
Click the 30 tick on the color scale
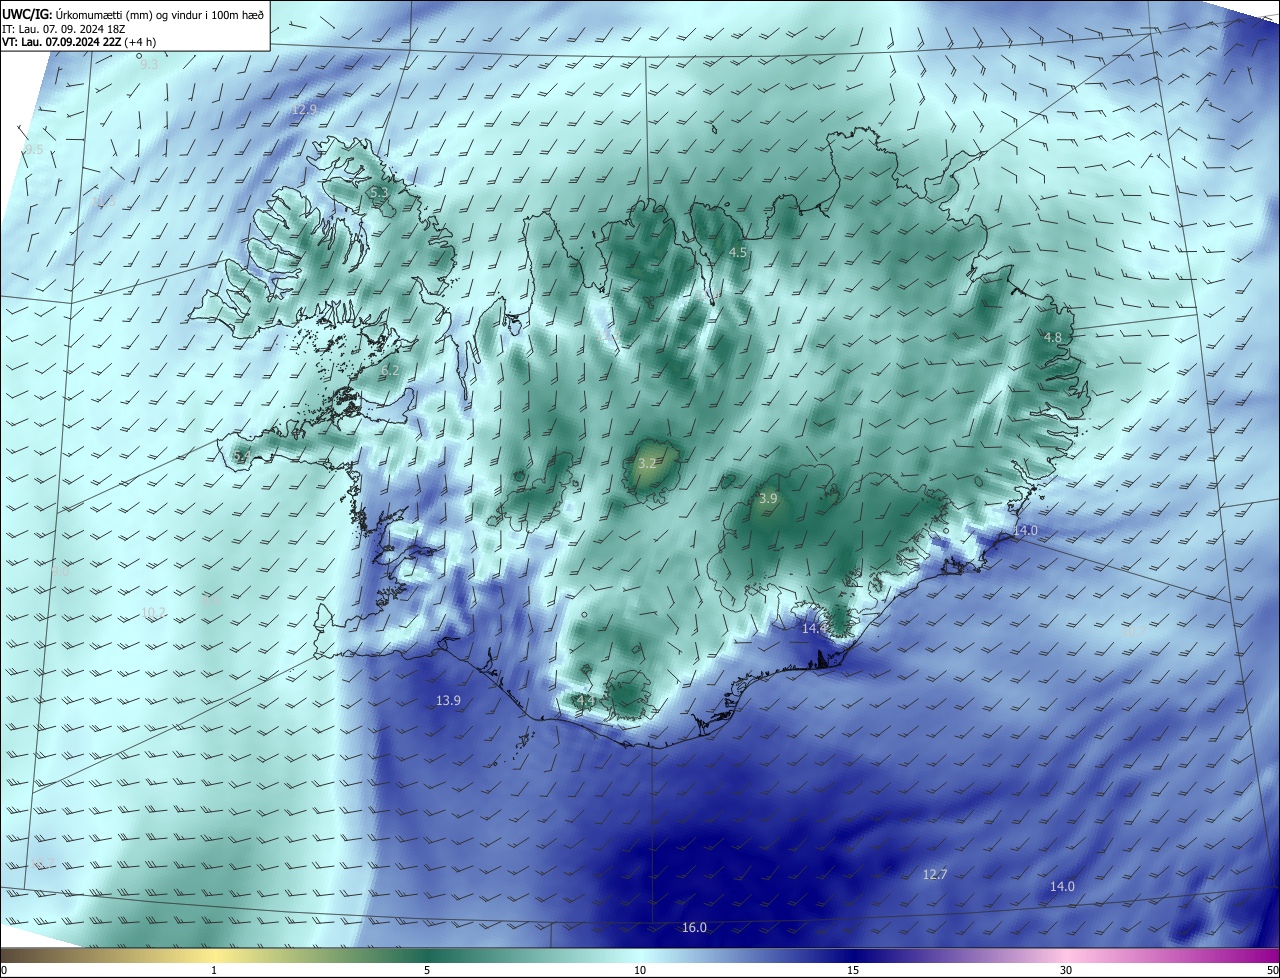tap(1066, 970)
